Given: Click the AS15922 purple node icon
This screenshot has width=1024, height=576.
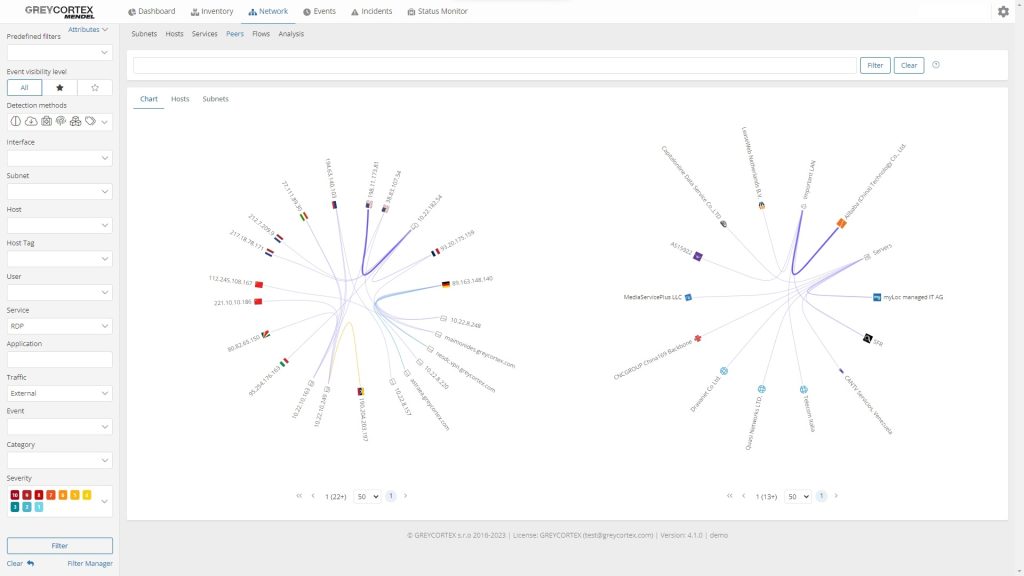Looking at the screenshot, I should (x=698, y=256).
